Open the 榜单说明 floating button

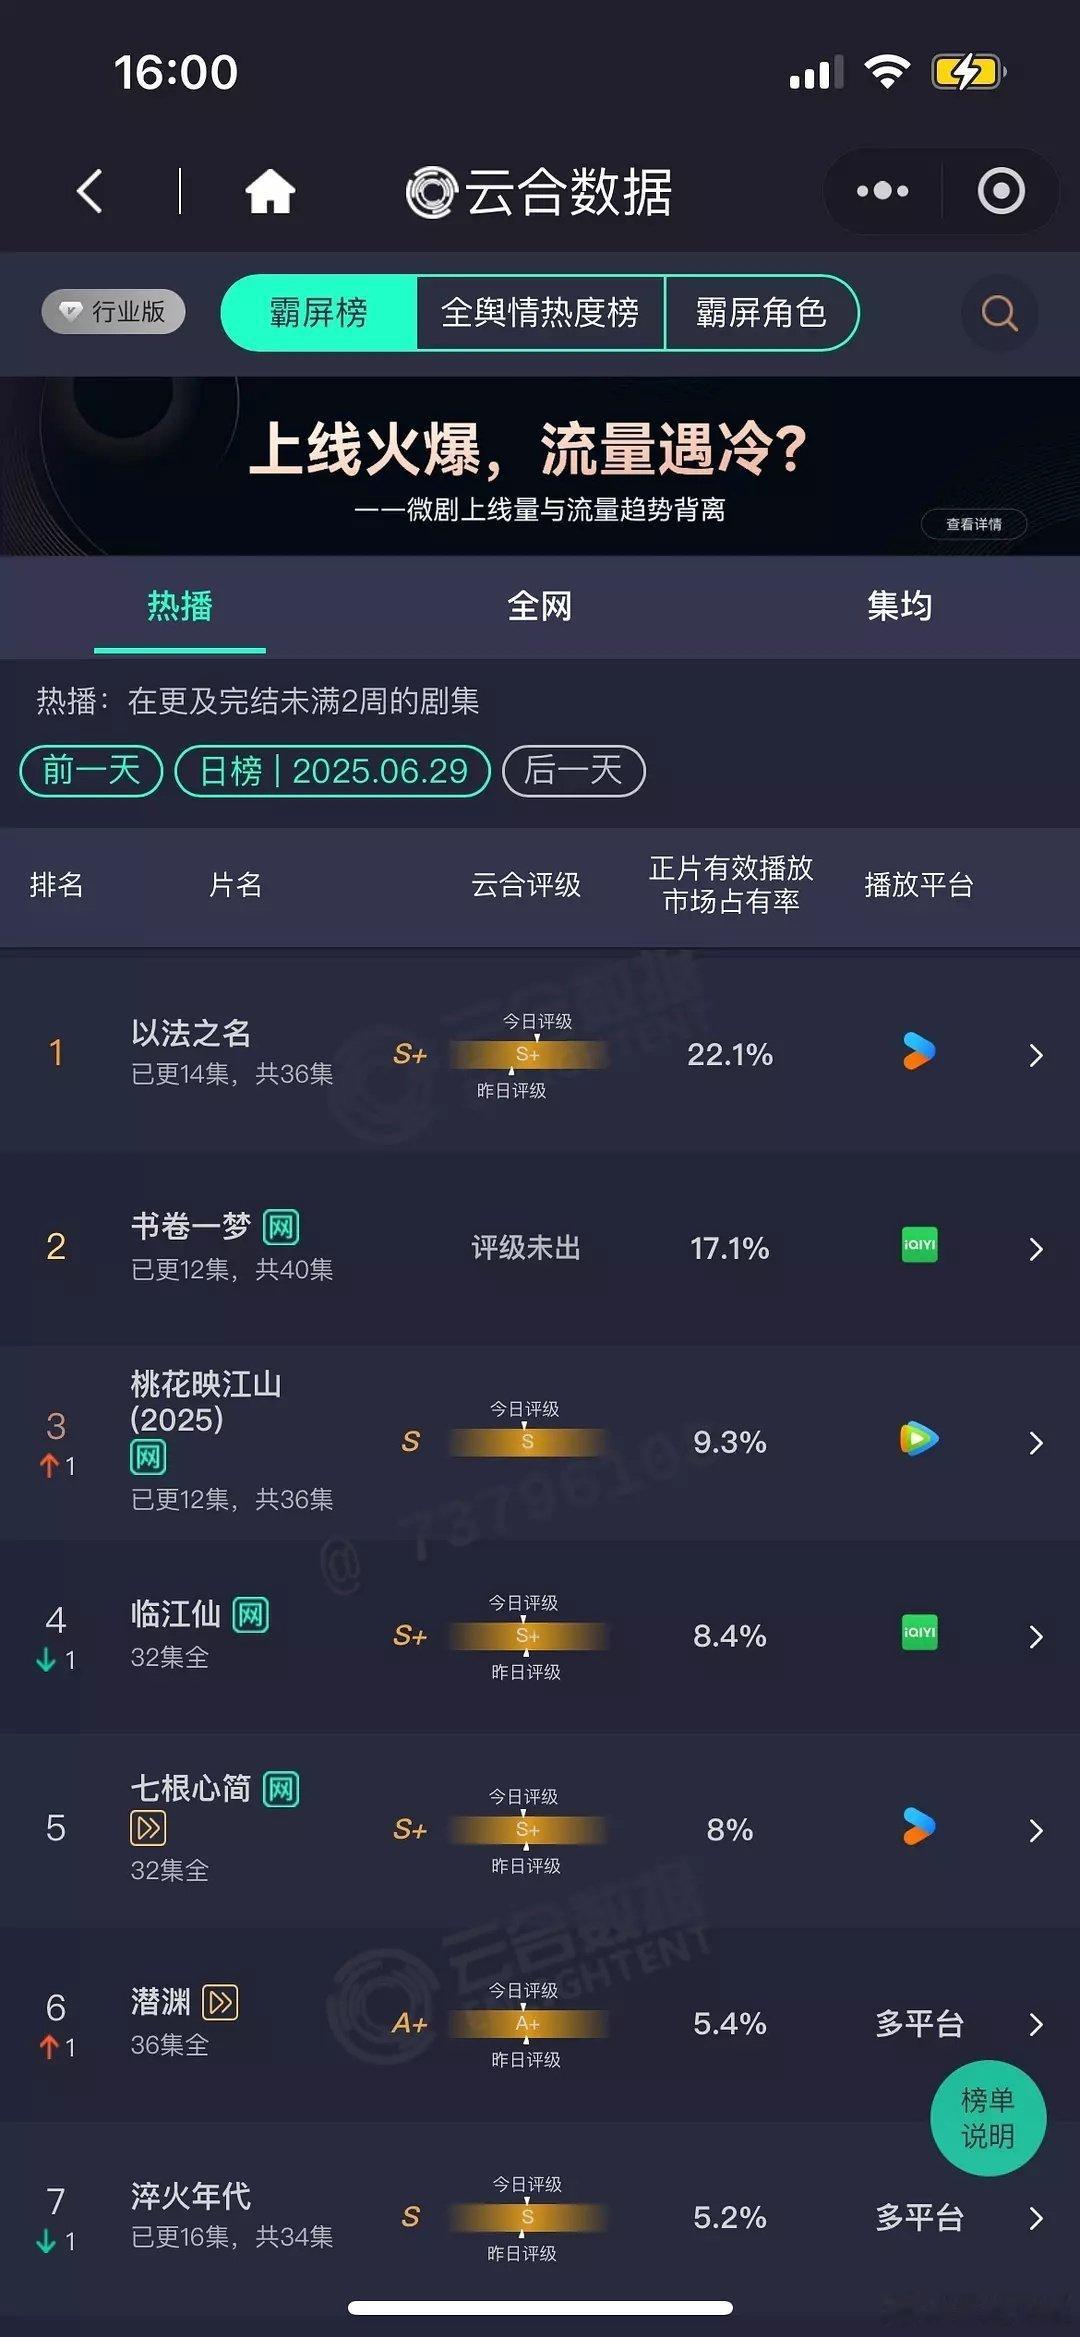tap(988, 2118)
